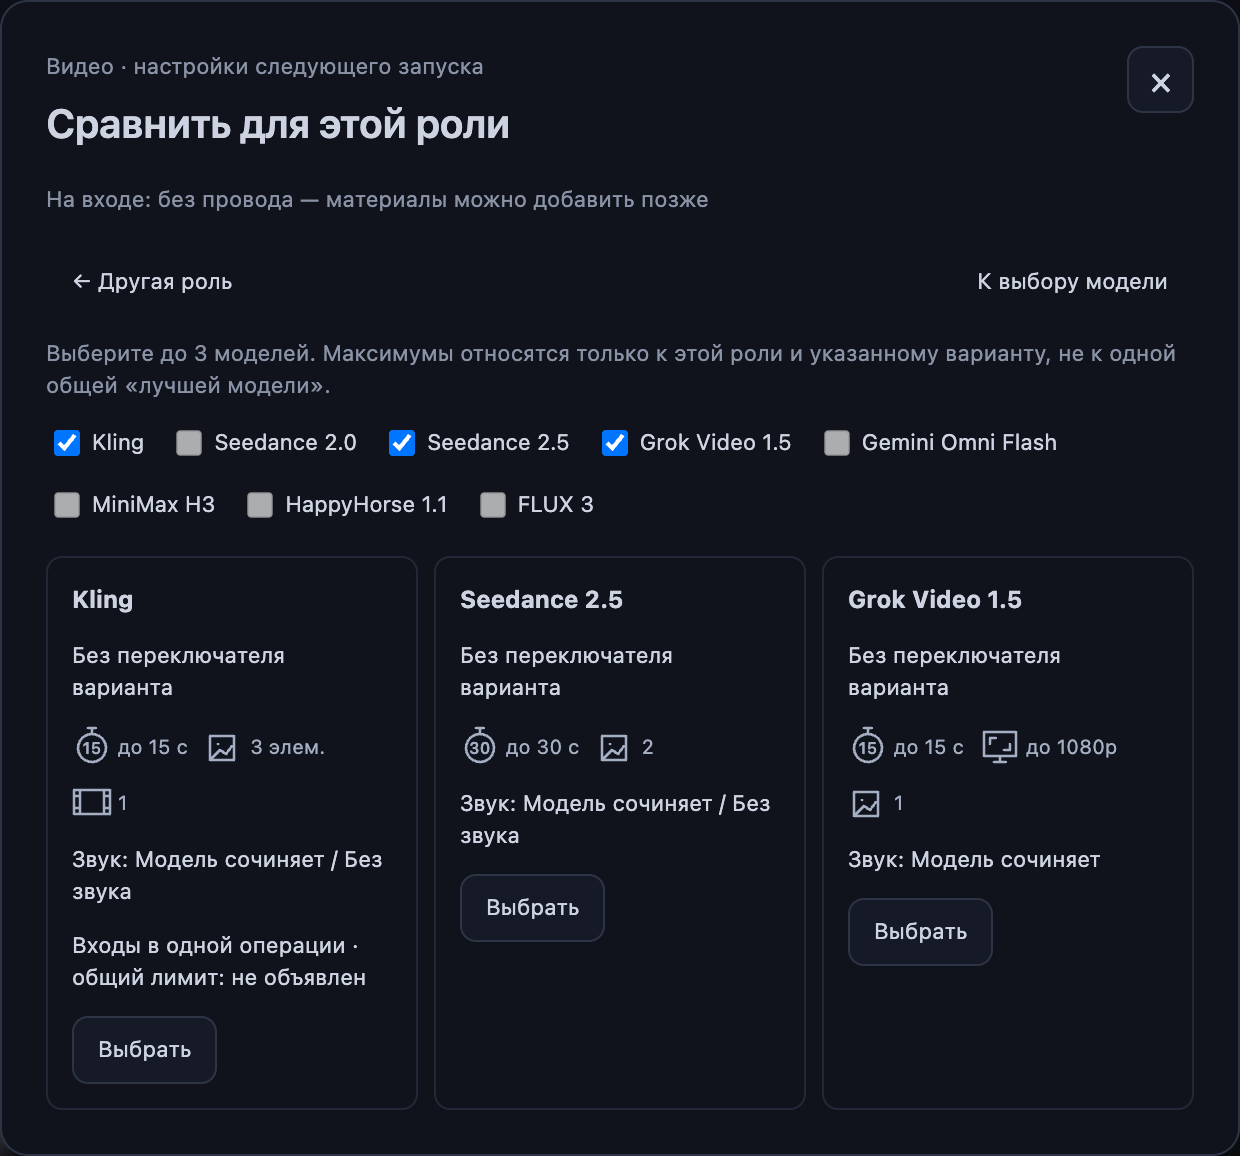1240x1156 pixels.
Task: Click the до 1080p value
Action: pyautogui.click(x=1071, y=748)
